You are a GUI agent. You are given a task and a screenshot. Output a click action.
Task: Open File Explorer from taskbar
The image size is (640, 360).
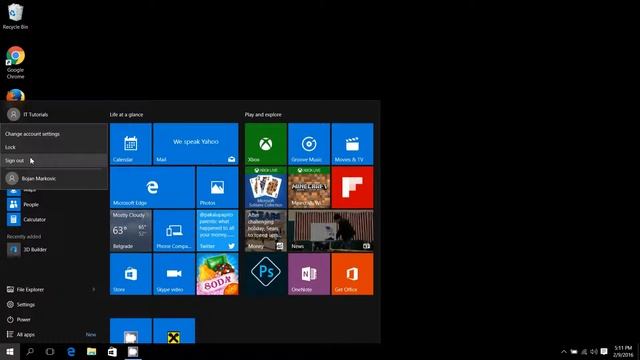point(91,351)
